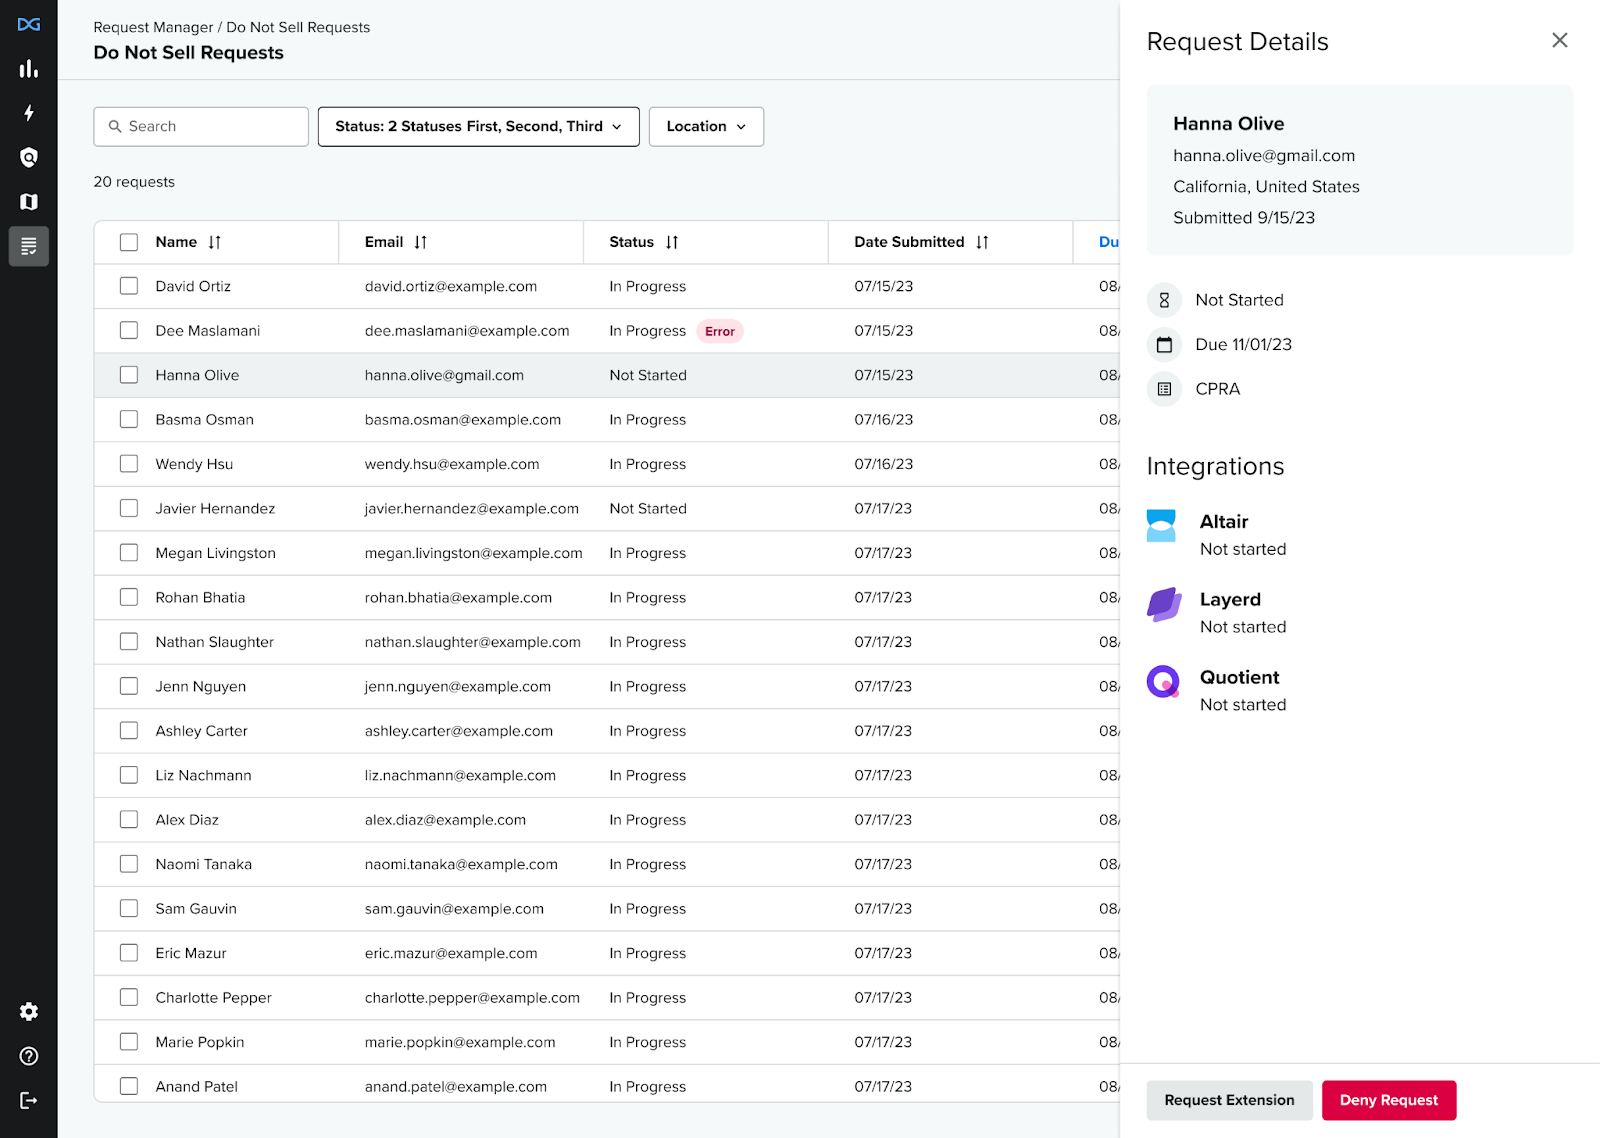Select the CPRA regulation icon
Viewport: 1600px width, 1138px height.
1164,389
